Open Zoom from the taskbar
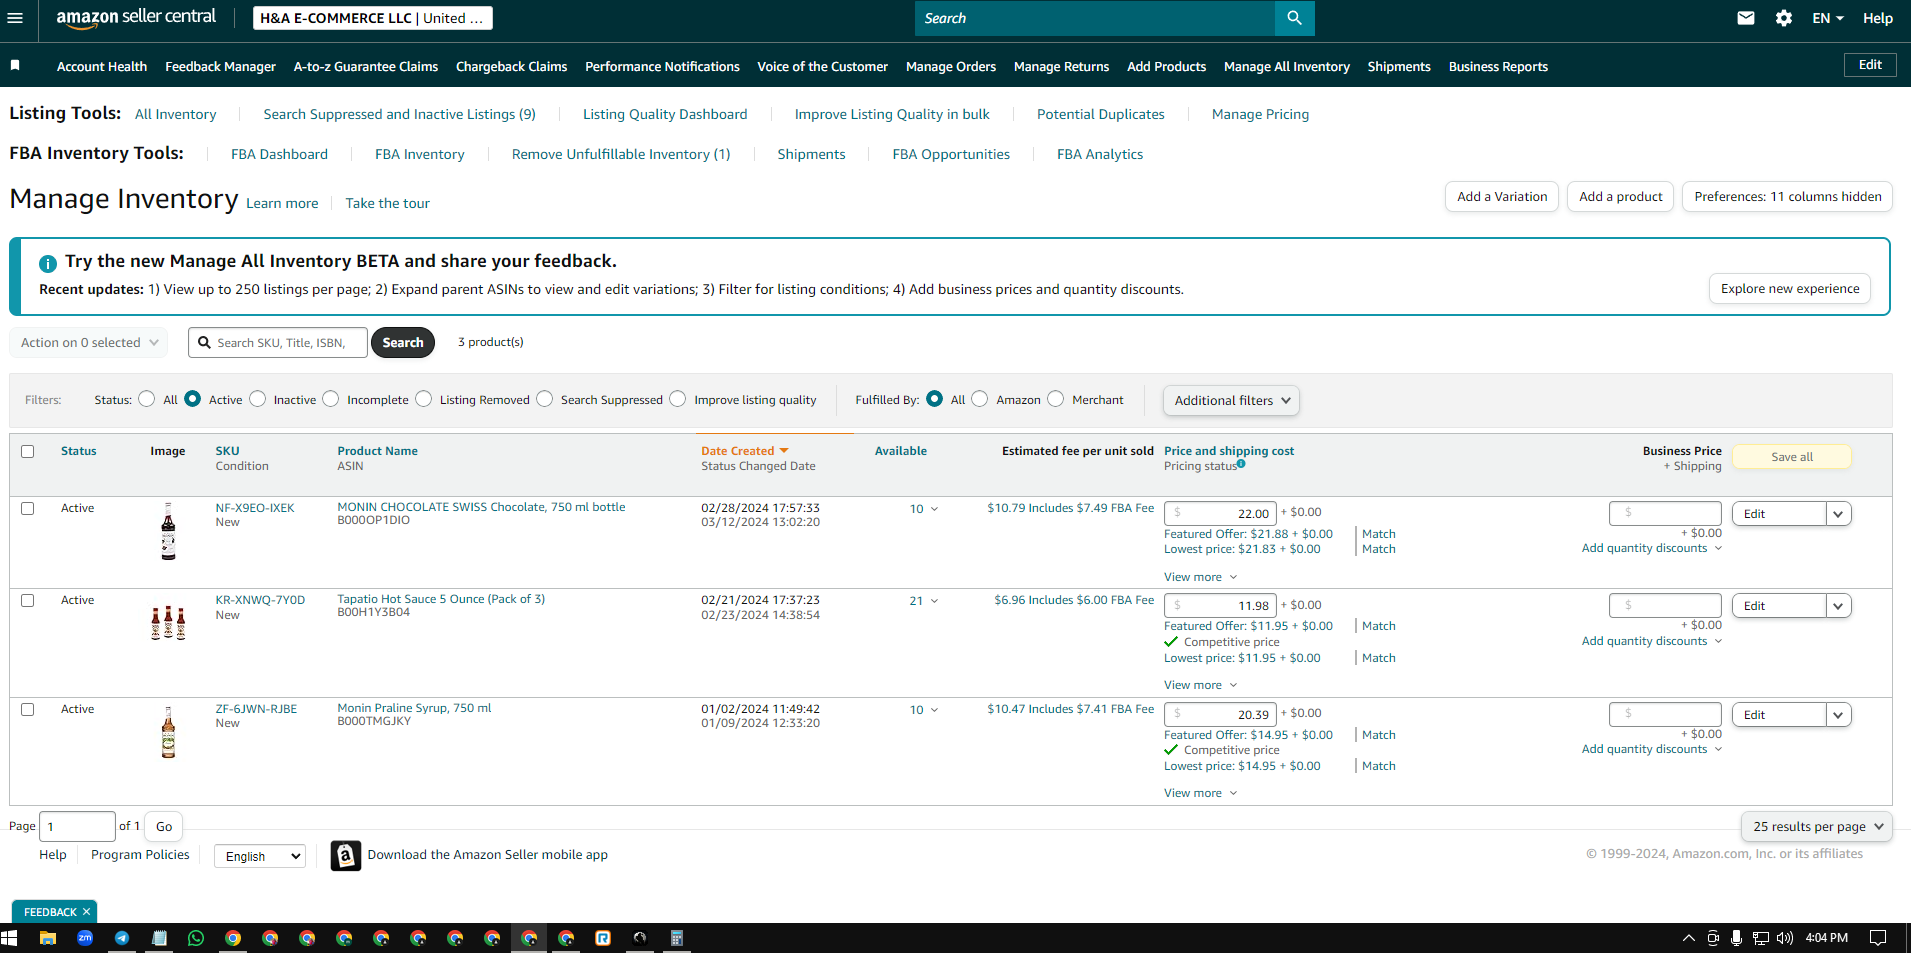Viewport: 1911px width, 953px height. (x=85, y=938)
